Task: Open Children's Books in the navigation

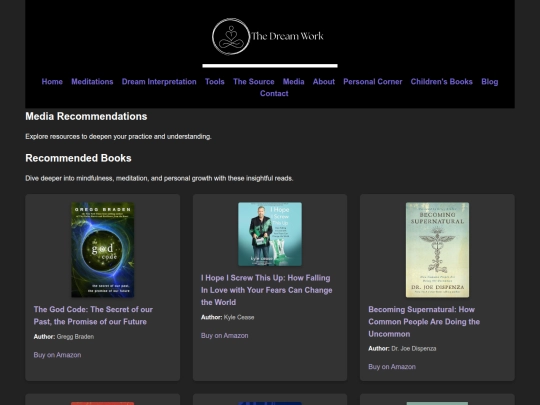Action: pos(442,82)
